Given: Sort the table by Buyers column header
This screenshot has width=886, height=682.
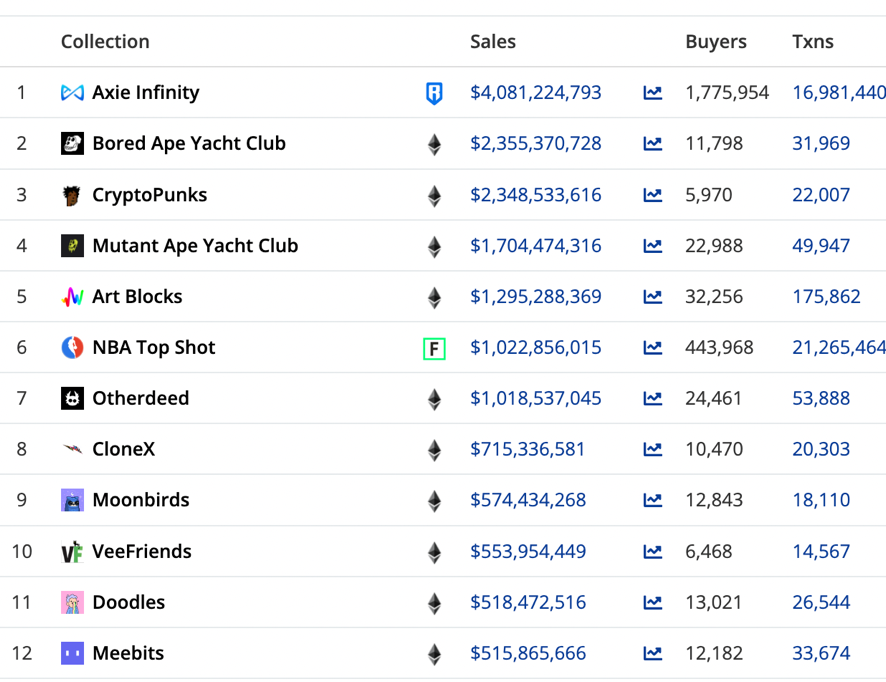Looking at the screenshot, I should pyautogui.click(x=716, y=42).
